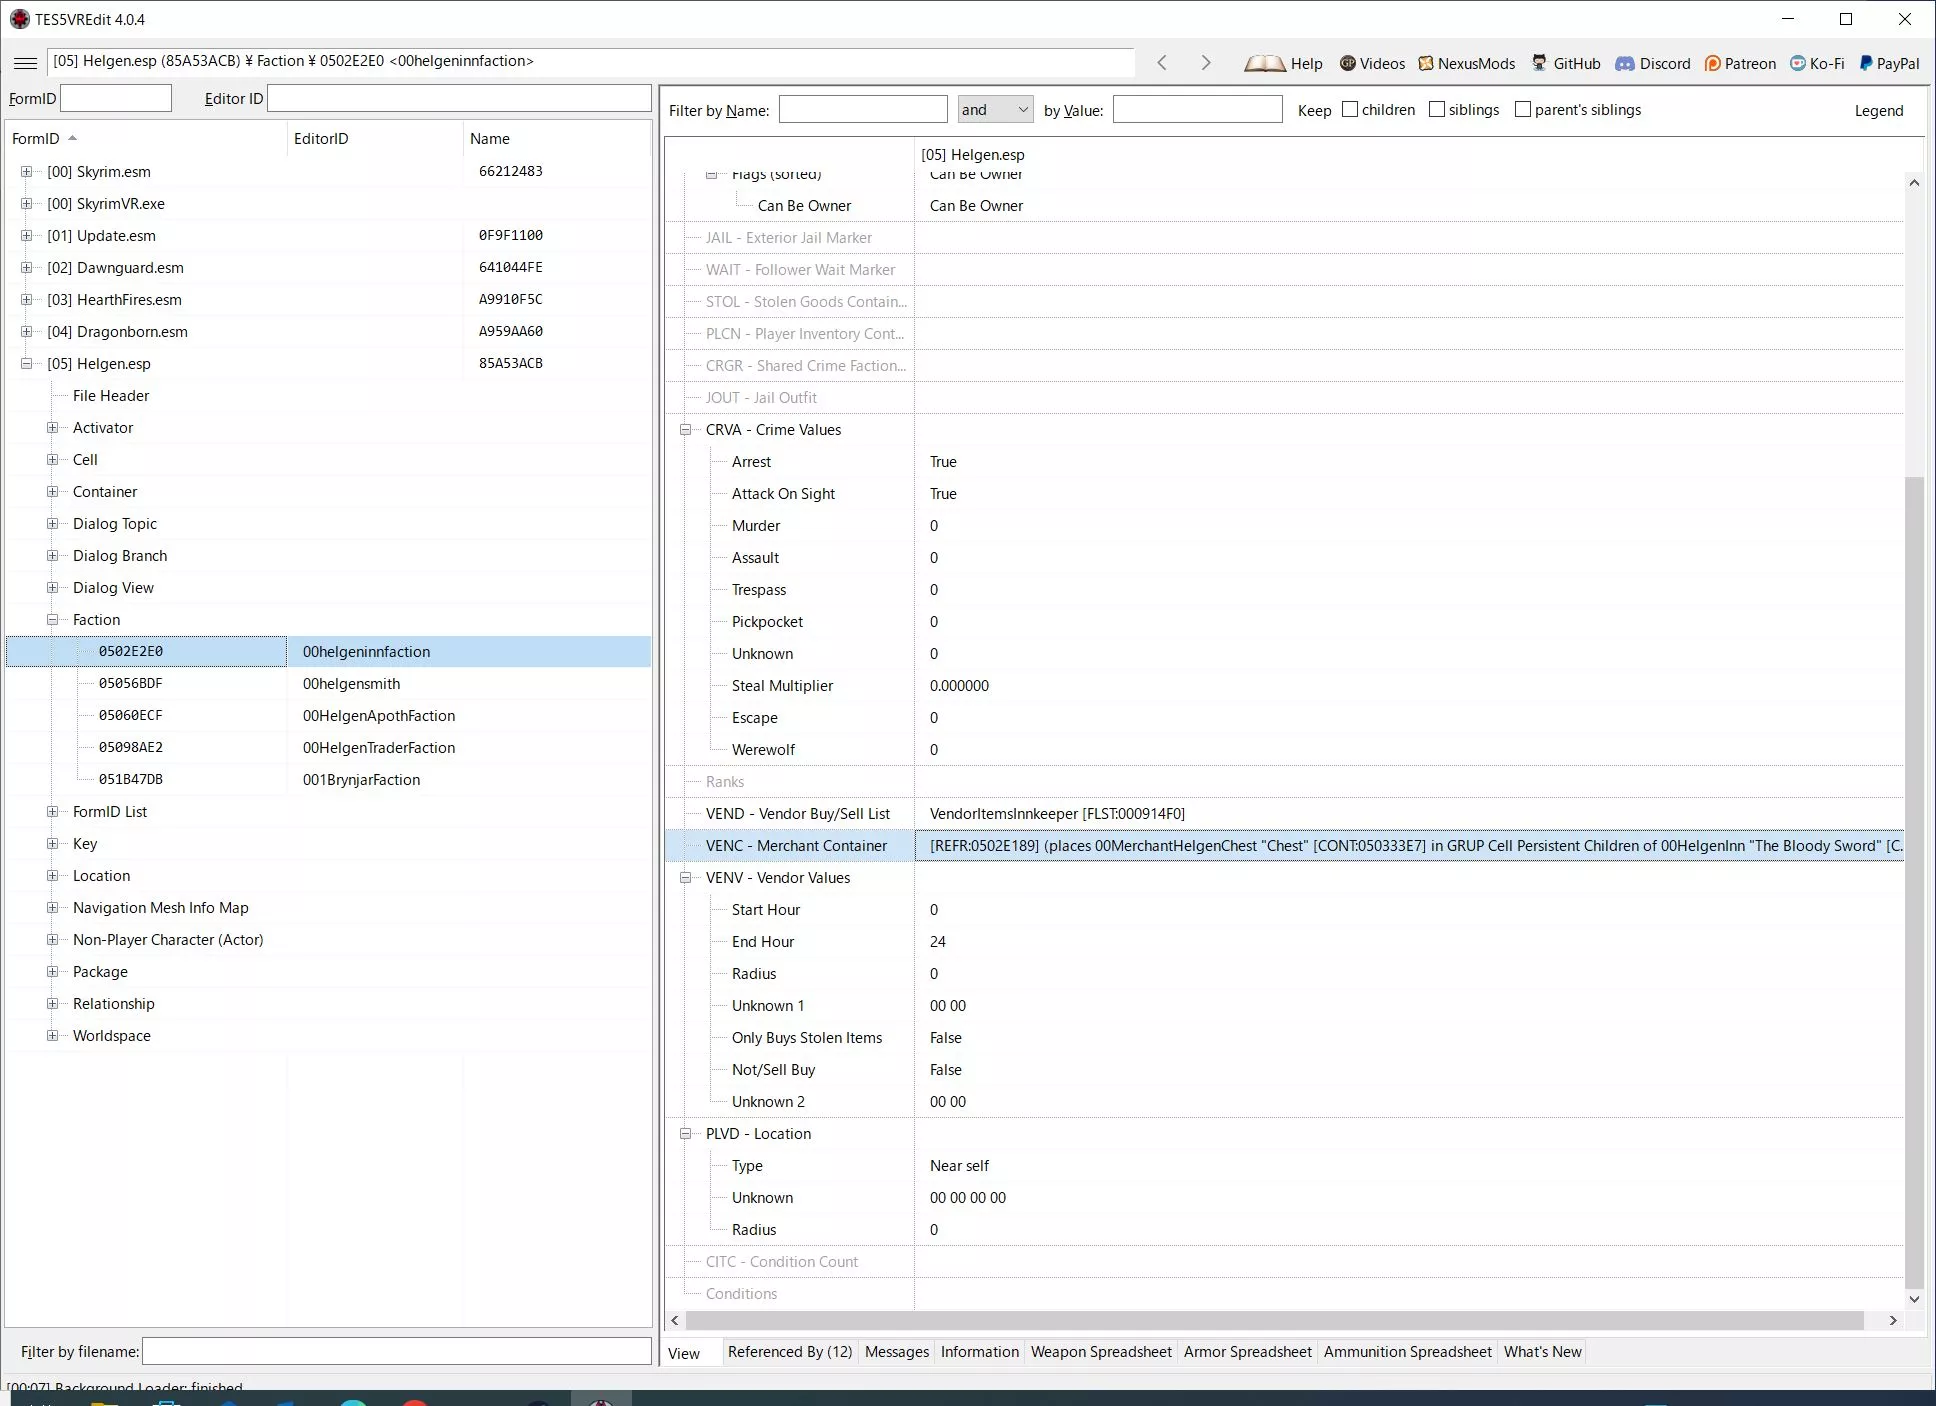The image size is (1936, 1406).
Task: Collapse the [05] Helgen.esp tree node
Action: (27, 363)
